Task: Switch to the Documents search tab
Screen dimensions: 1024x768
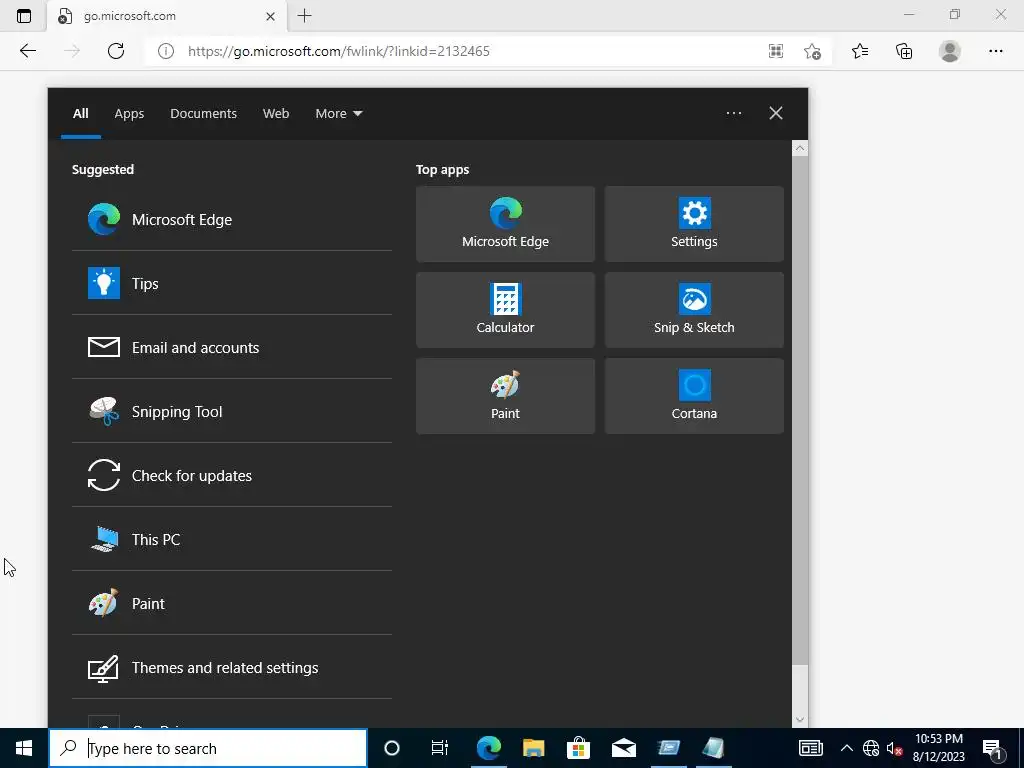Action: coord(204,114)
